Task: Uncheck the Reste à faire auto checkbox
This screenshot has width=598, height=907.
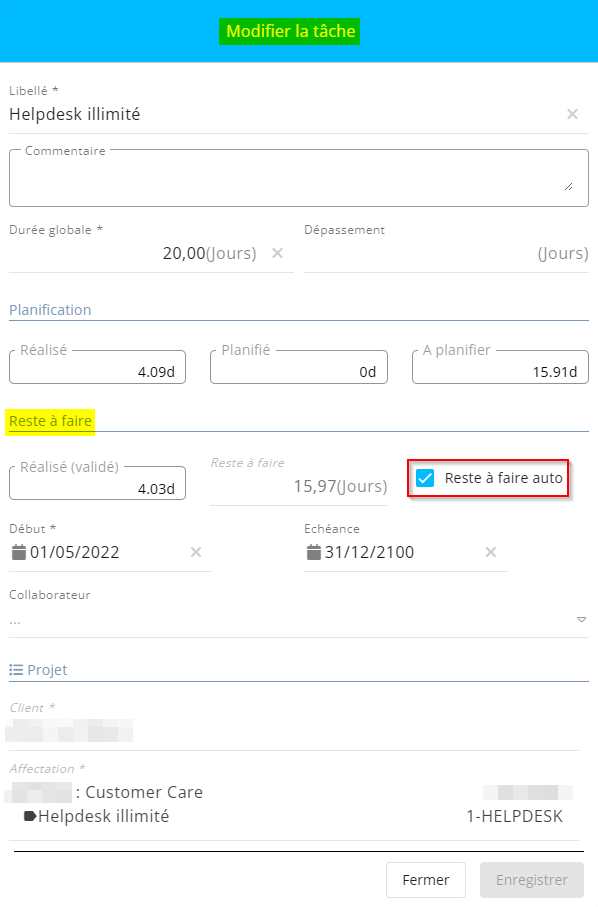Action: pyautogui.click(x=425, y=478)
